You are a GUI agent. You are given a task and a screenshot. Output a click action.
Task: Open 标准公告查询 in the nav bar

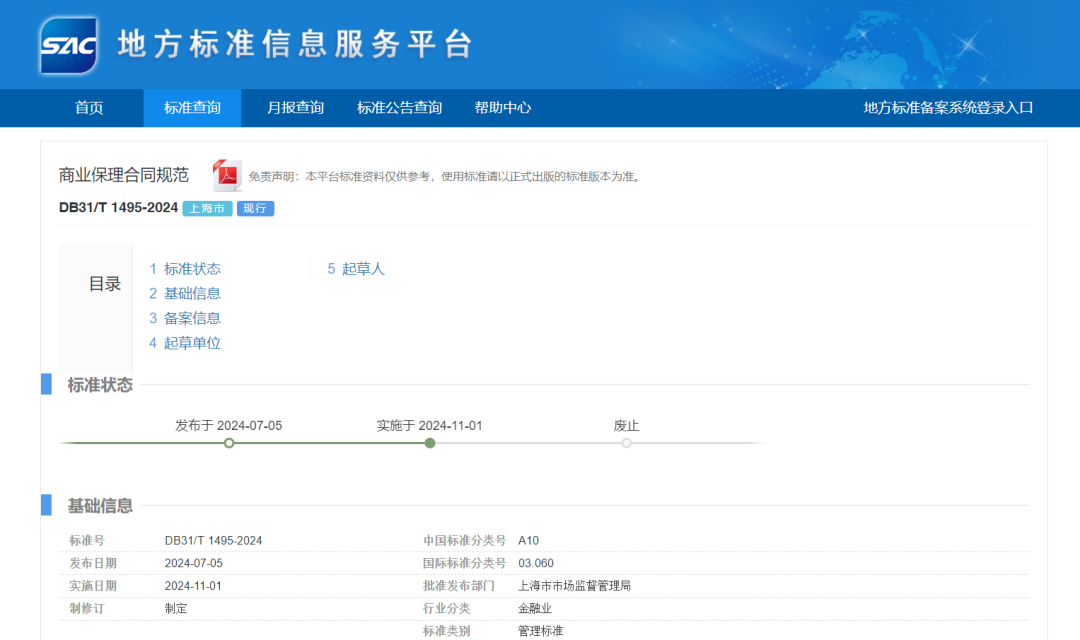click(x=399, y=107)
